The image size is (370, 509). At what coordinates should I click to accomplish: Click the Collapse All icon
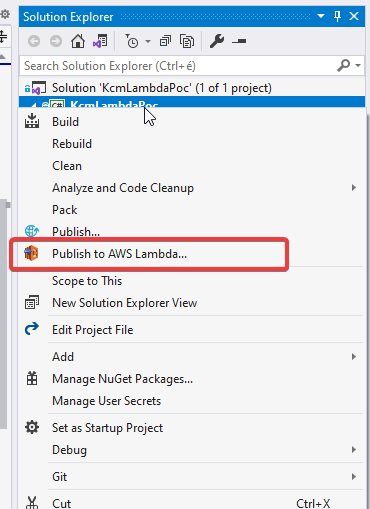pos(165,41)
